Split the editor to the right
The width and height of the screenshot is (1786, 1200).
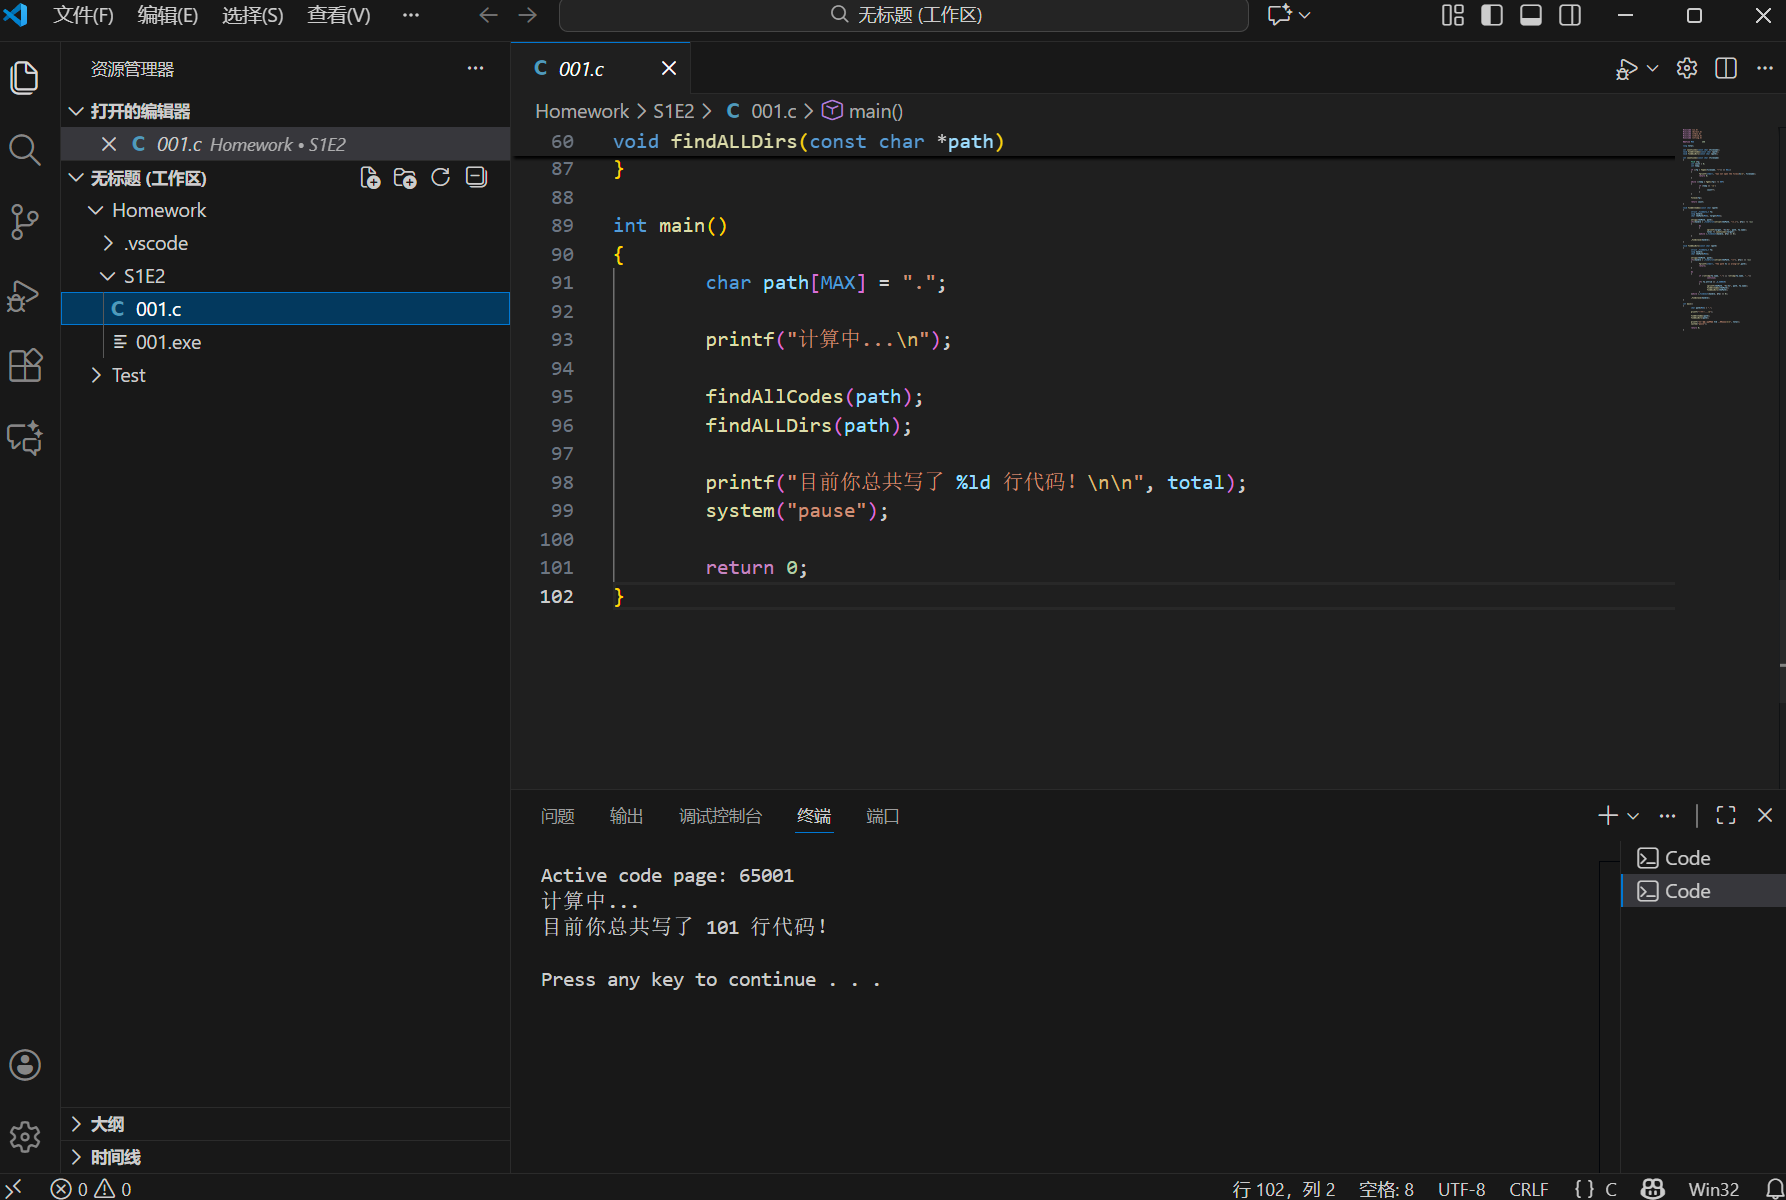pos(1725,68)
